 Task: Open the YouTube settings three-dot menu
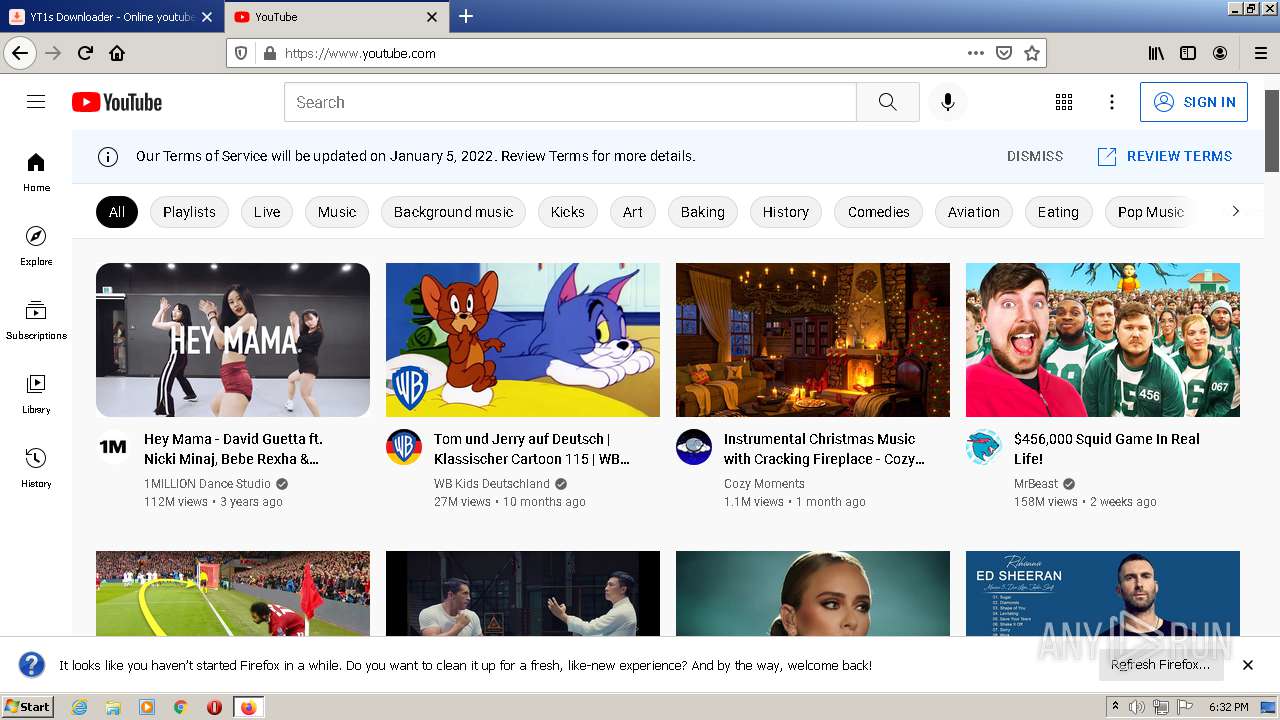click(1111, 102)
